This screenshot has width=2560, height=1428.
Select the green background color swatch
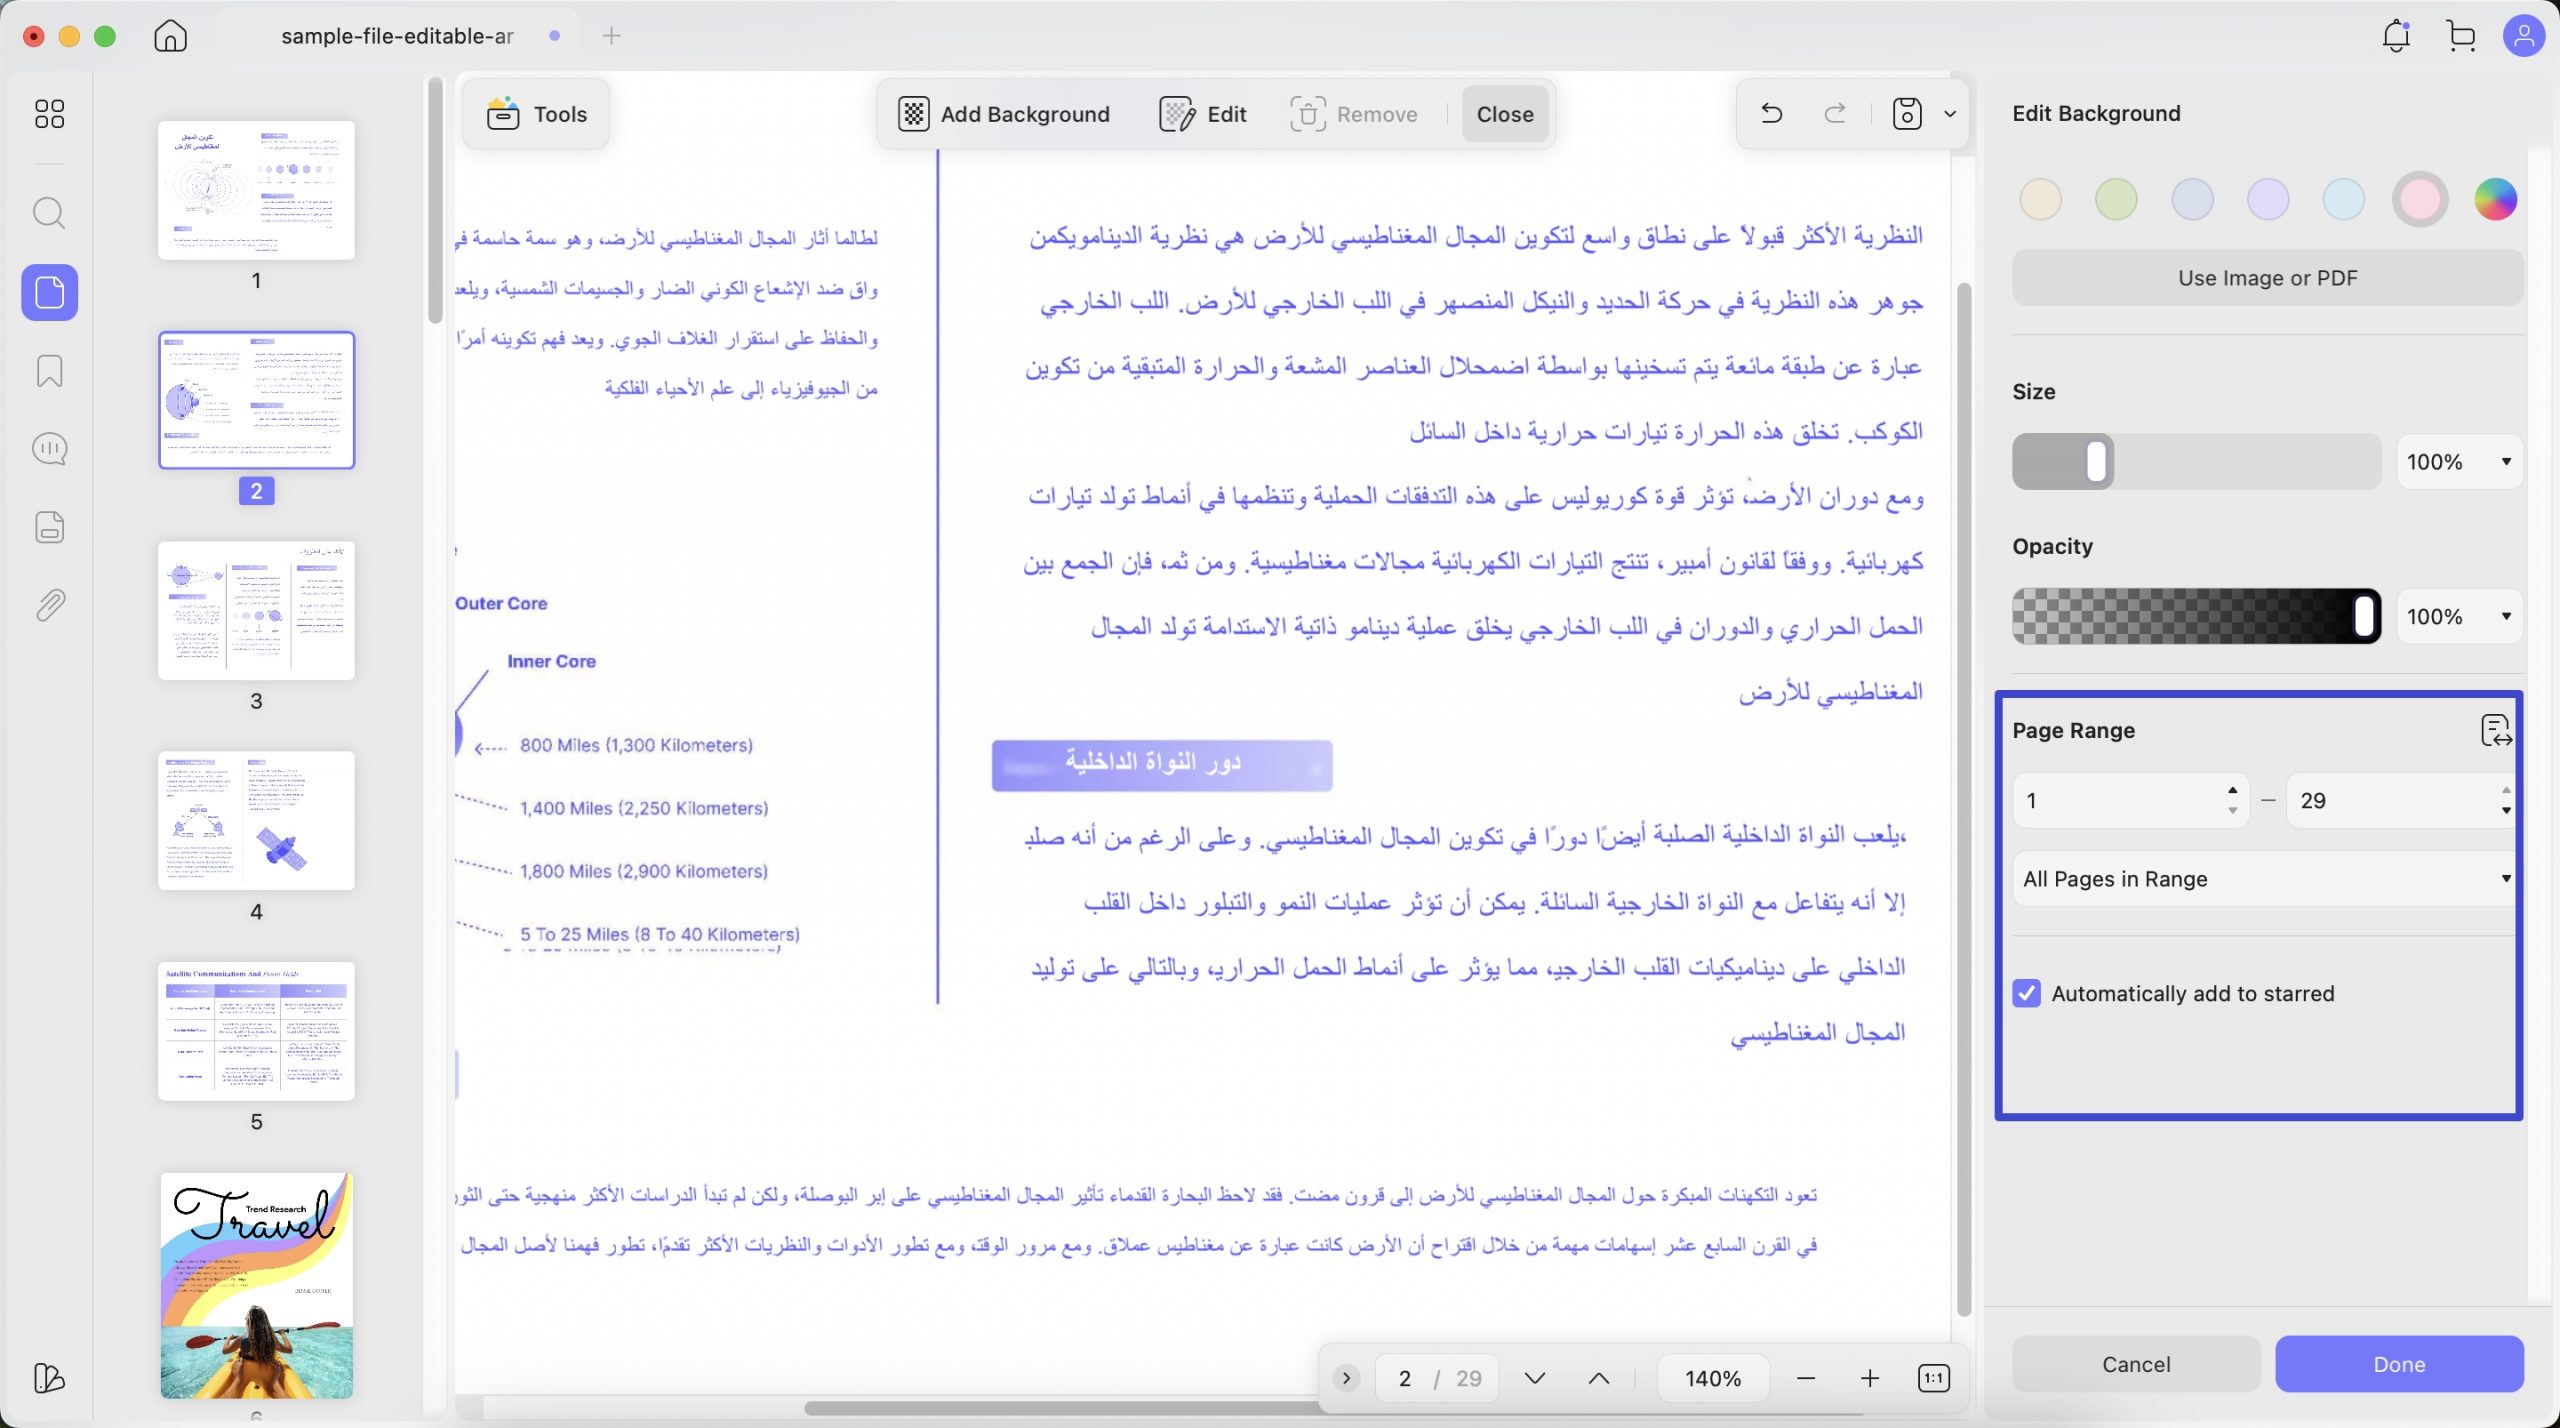click(2116, 199)
